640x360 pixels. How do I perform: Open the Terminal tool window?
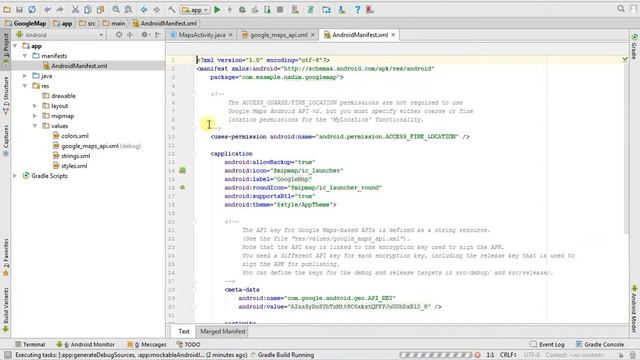30,344
